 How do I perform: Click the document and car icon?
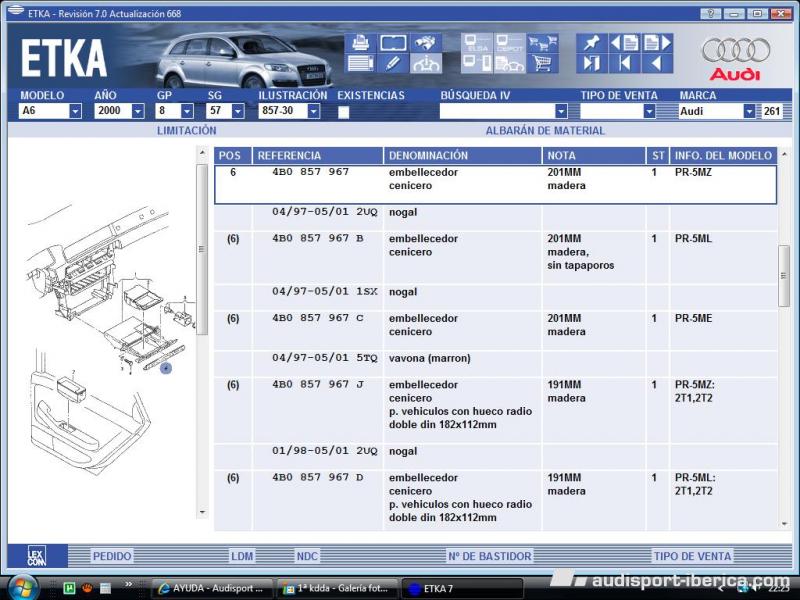(x=510, y=64)
